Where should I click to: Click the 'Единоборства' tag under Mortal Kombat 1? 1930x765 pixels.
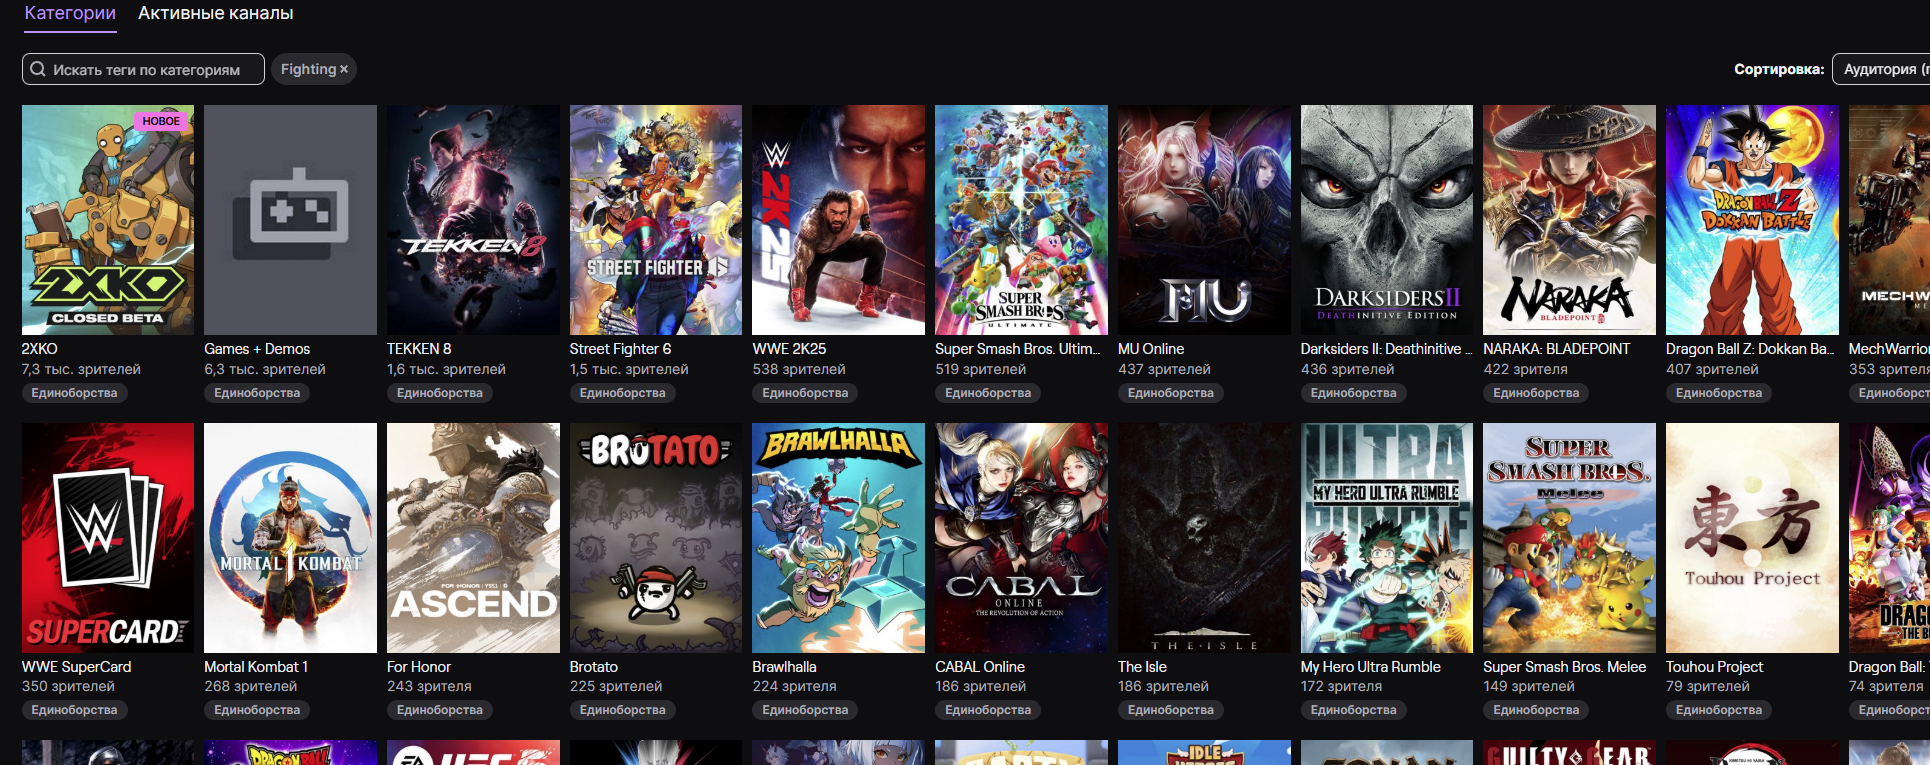(x=257, y=710)
